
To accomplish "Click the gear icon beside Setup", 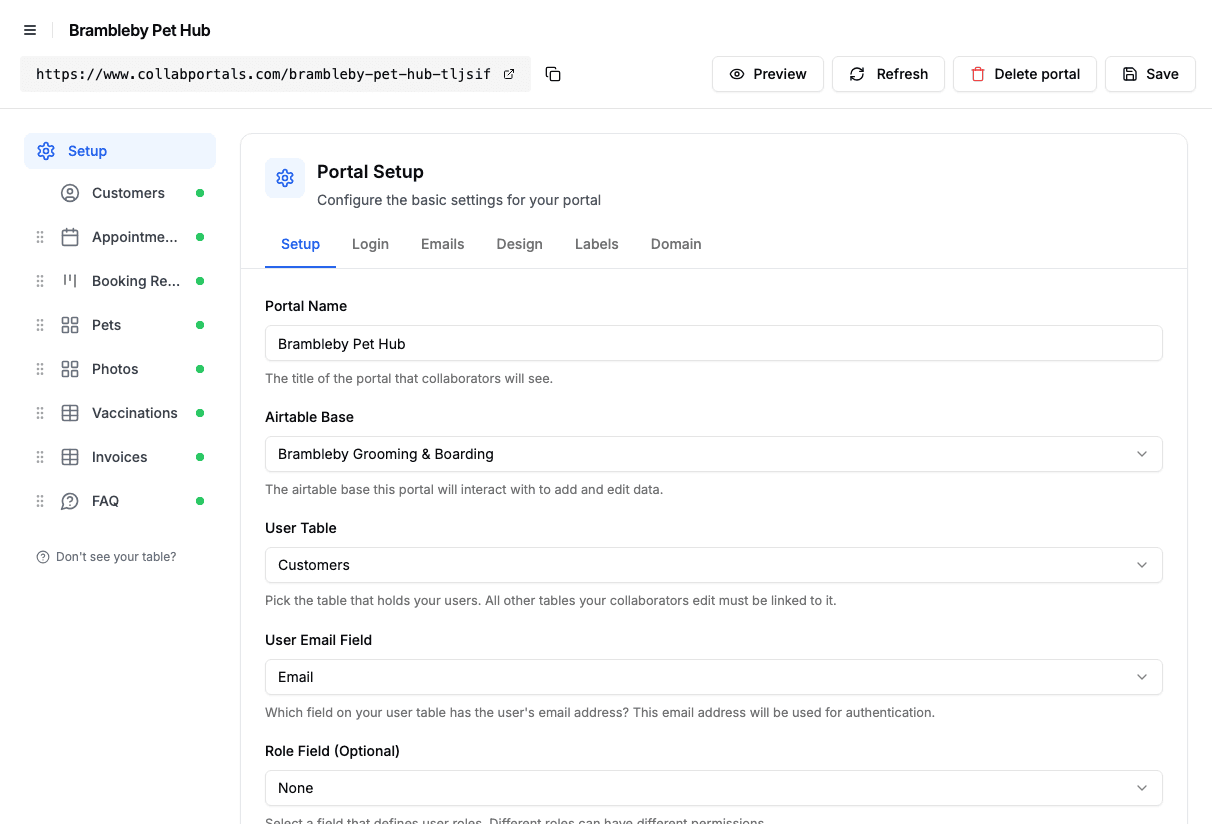I will point(46,151).
